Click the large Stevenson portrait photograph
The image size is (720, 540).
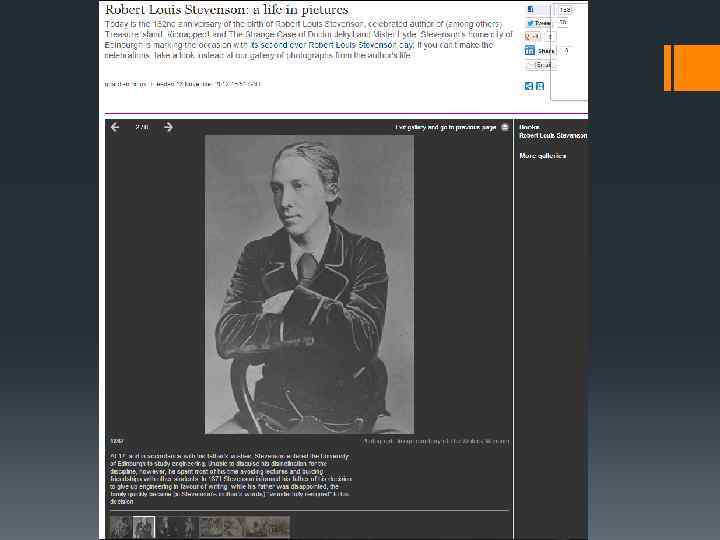309,284
